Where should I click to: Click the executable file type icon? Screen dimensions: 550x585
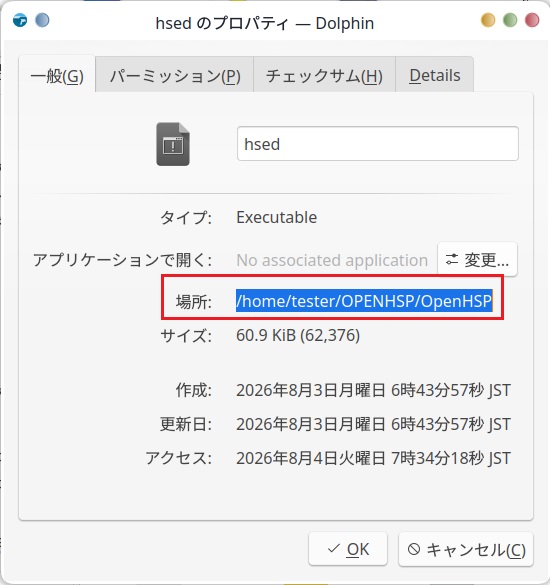point(173,144)
